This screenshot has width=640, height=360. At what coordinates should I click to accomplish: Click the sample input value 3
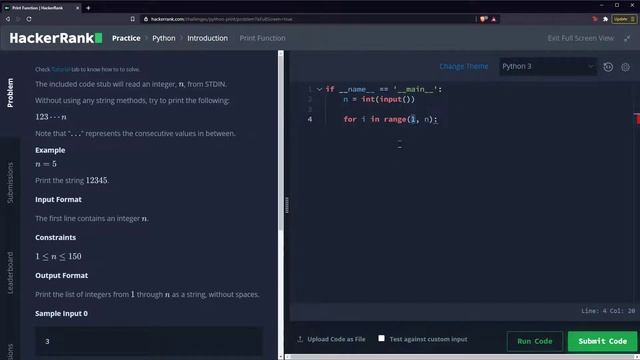(x=47, y=341)
